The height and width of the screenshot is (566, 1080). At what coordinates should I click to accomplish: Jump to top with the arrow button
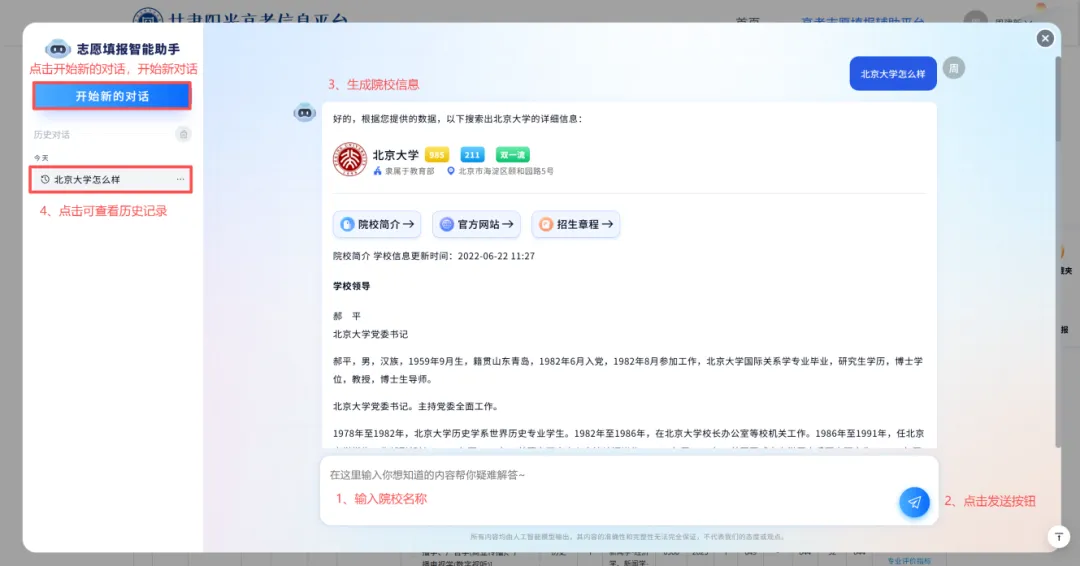click(x=1059, y=536)
